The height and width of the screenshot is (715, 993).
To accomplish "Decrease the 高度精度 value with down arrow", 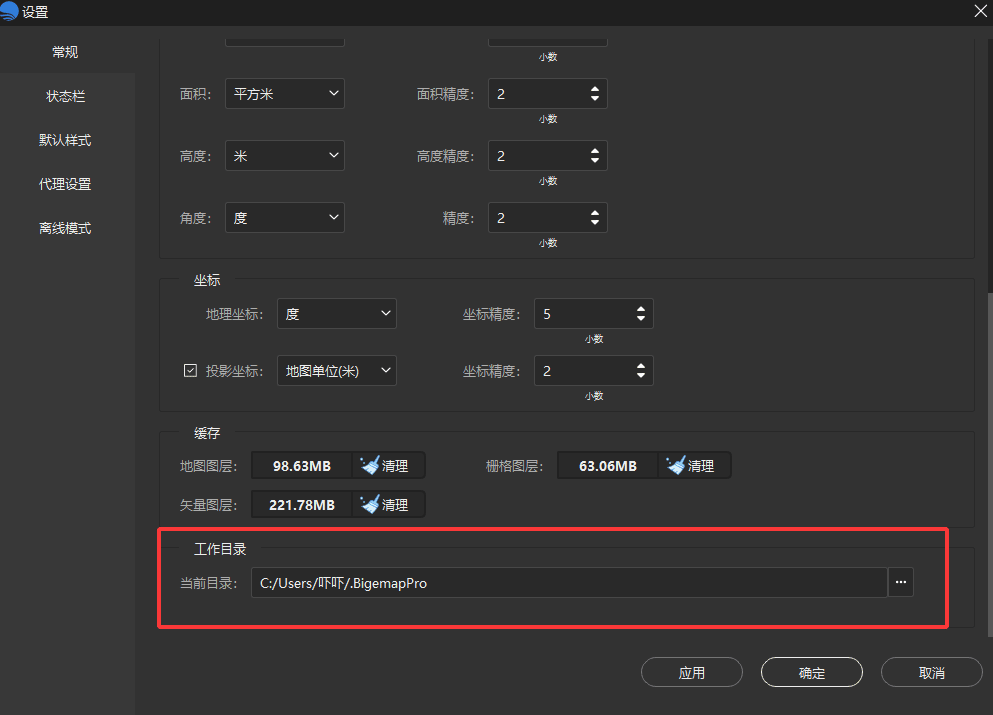I will point(595,160).
